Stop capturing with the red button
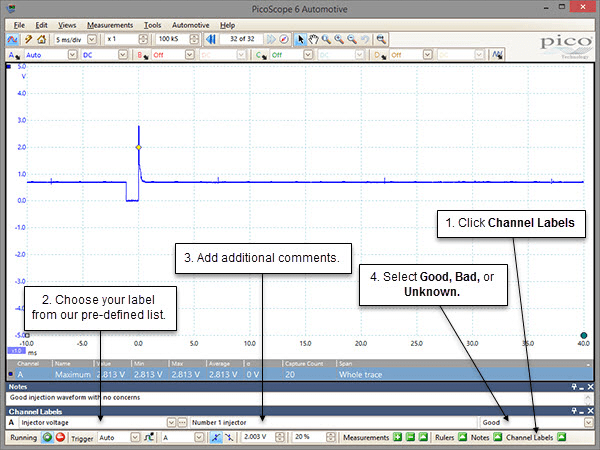 60,437
